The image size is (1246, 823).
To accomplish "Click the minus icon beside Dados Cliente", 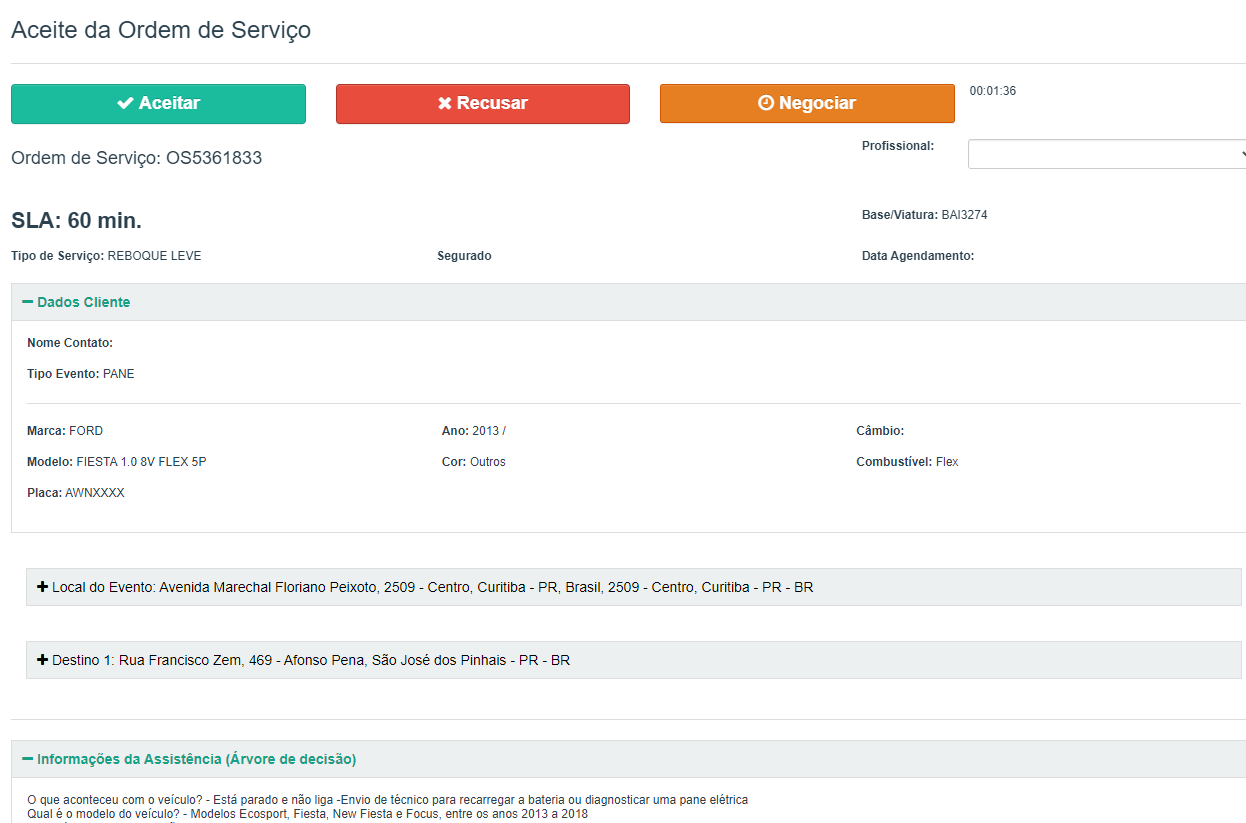I will pyautogui.click(x=28, y=302).
